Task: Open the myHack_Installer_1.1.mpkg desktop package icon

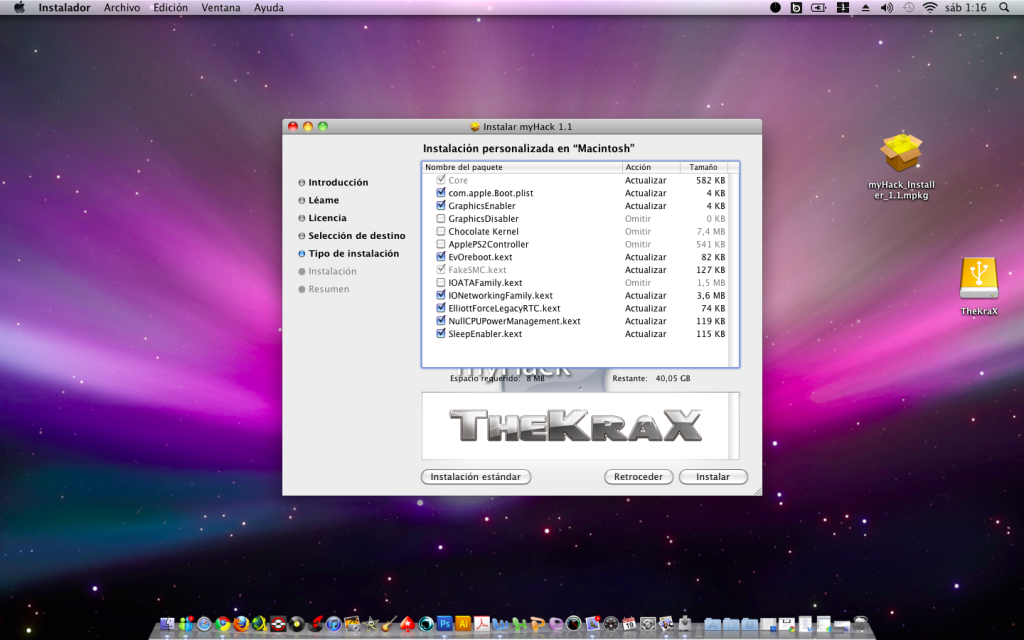Action: 901,153
